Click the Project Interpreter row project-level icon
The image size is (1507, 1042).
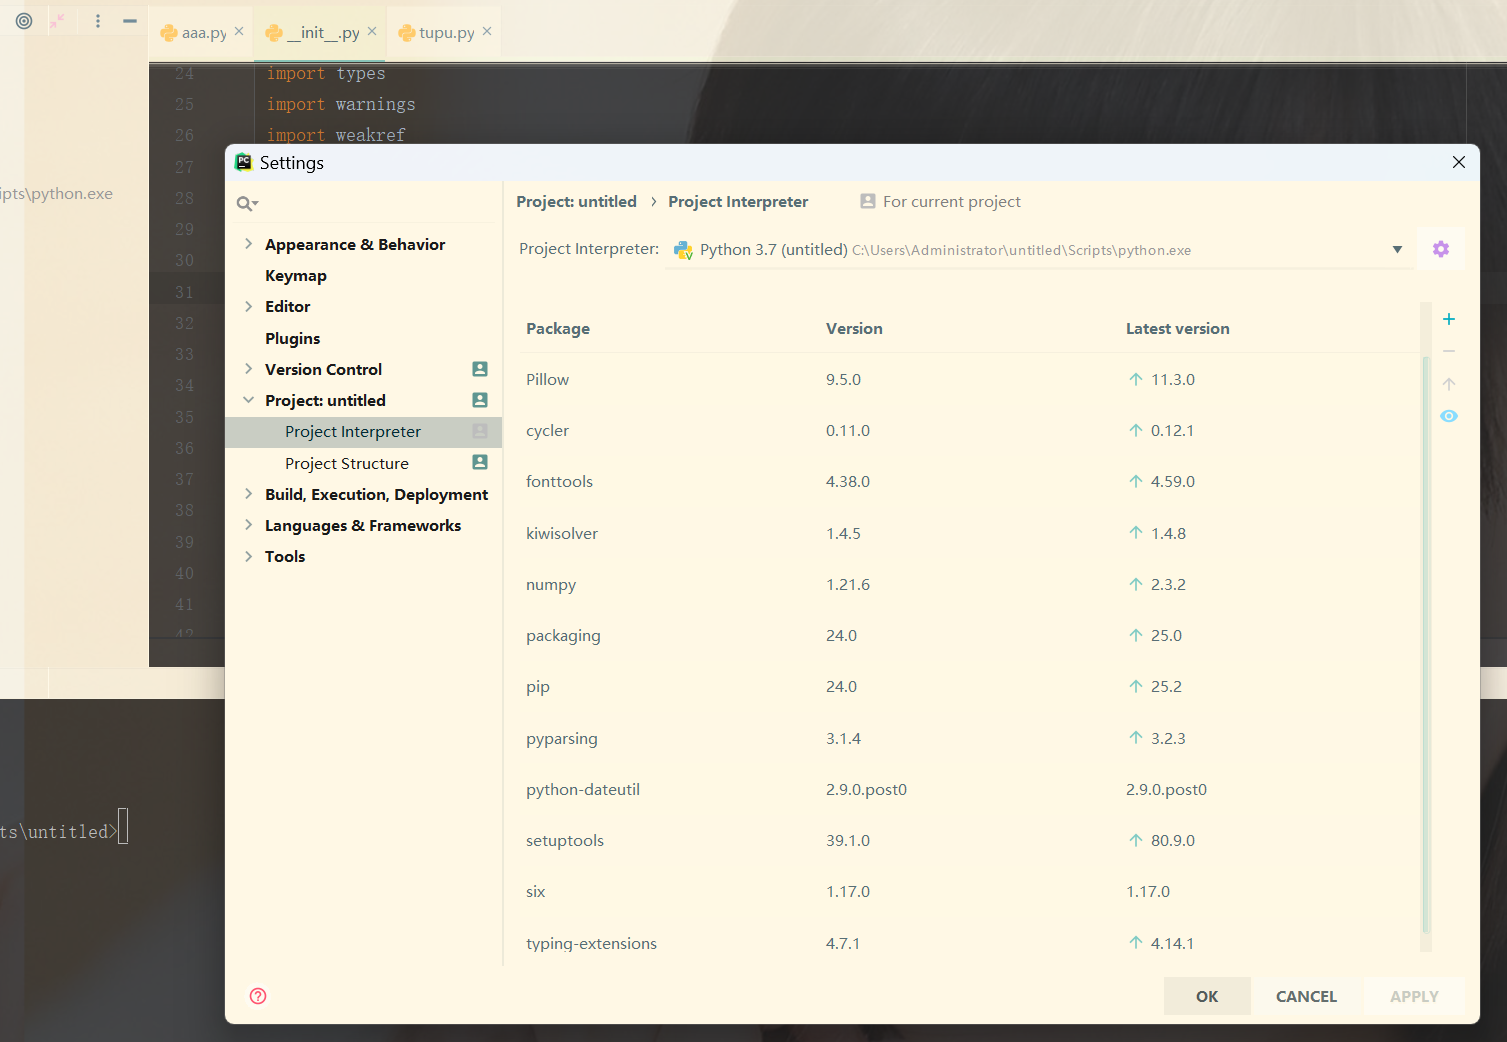point(480,431)
